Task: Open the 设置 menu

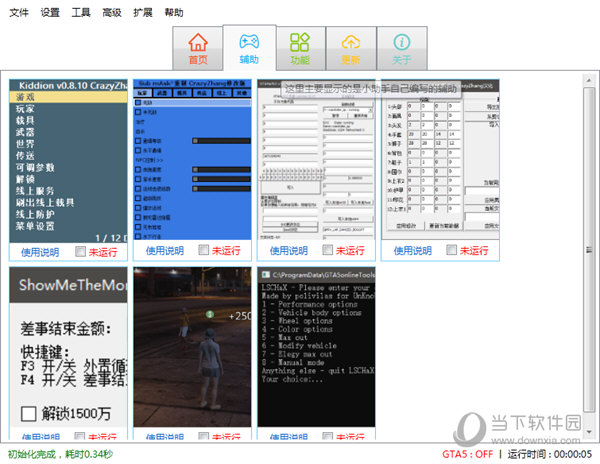Action: (x=50, y=13)
